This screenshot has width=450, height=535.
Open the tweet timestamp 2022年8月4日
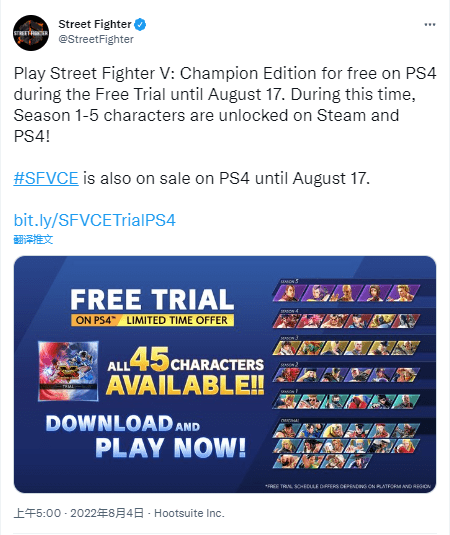(x=107, y=513)
